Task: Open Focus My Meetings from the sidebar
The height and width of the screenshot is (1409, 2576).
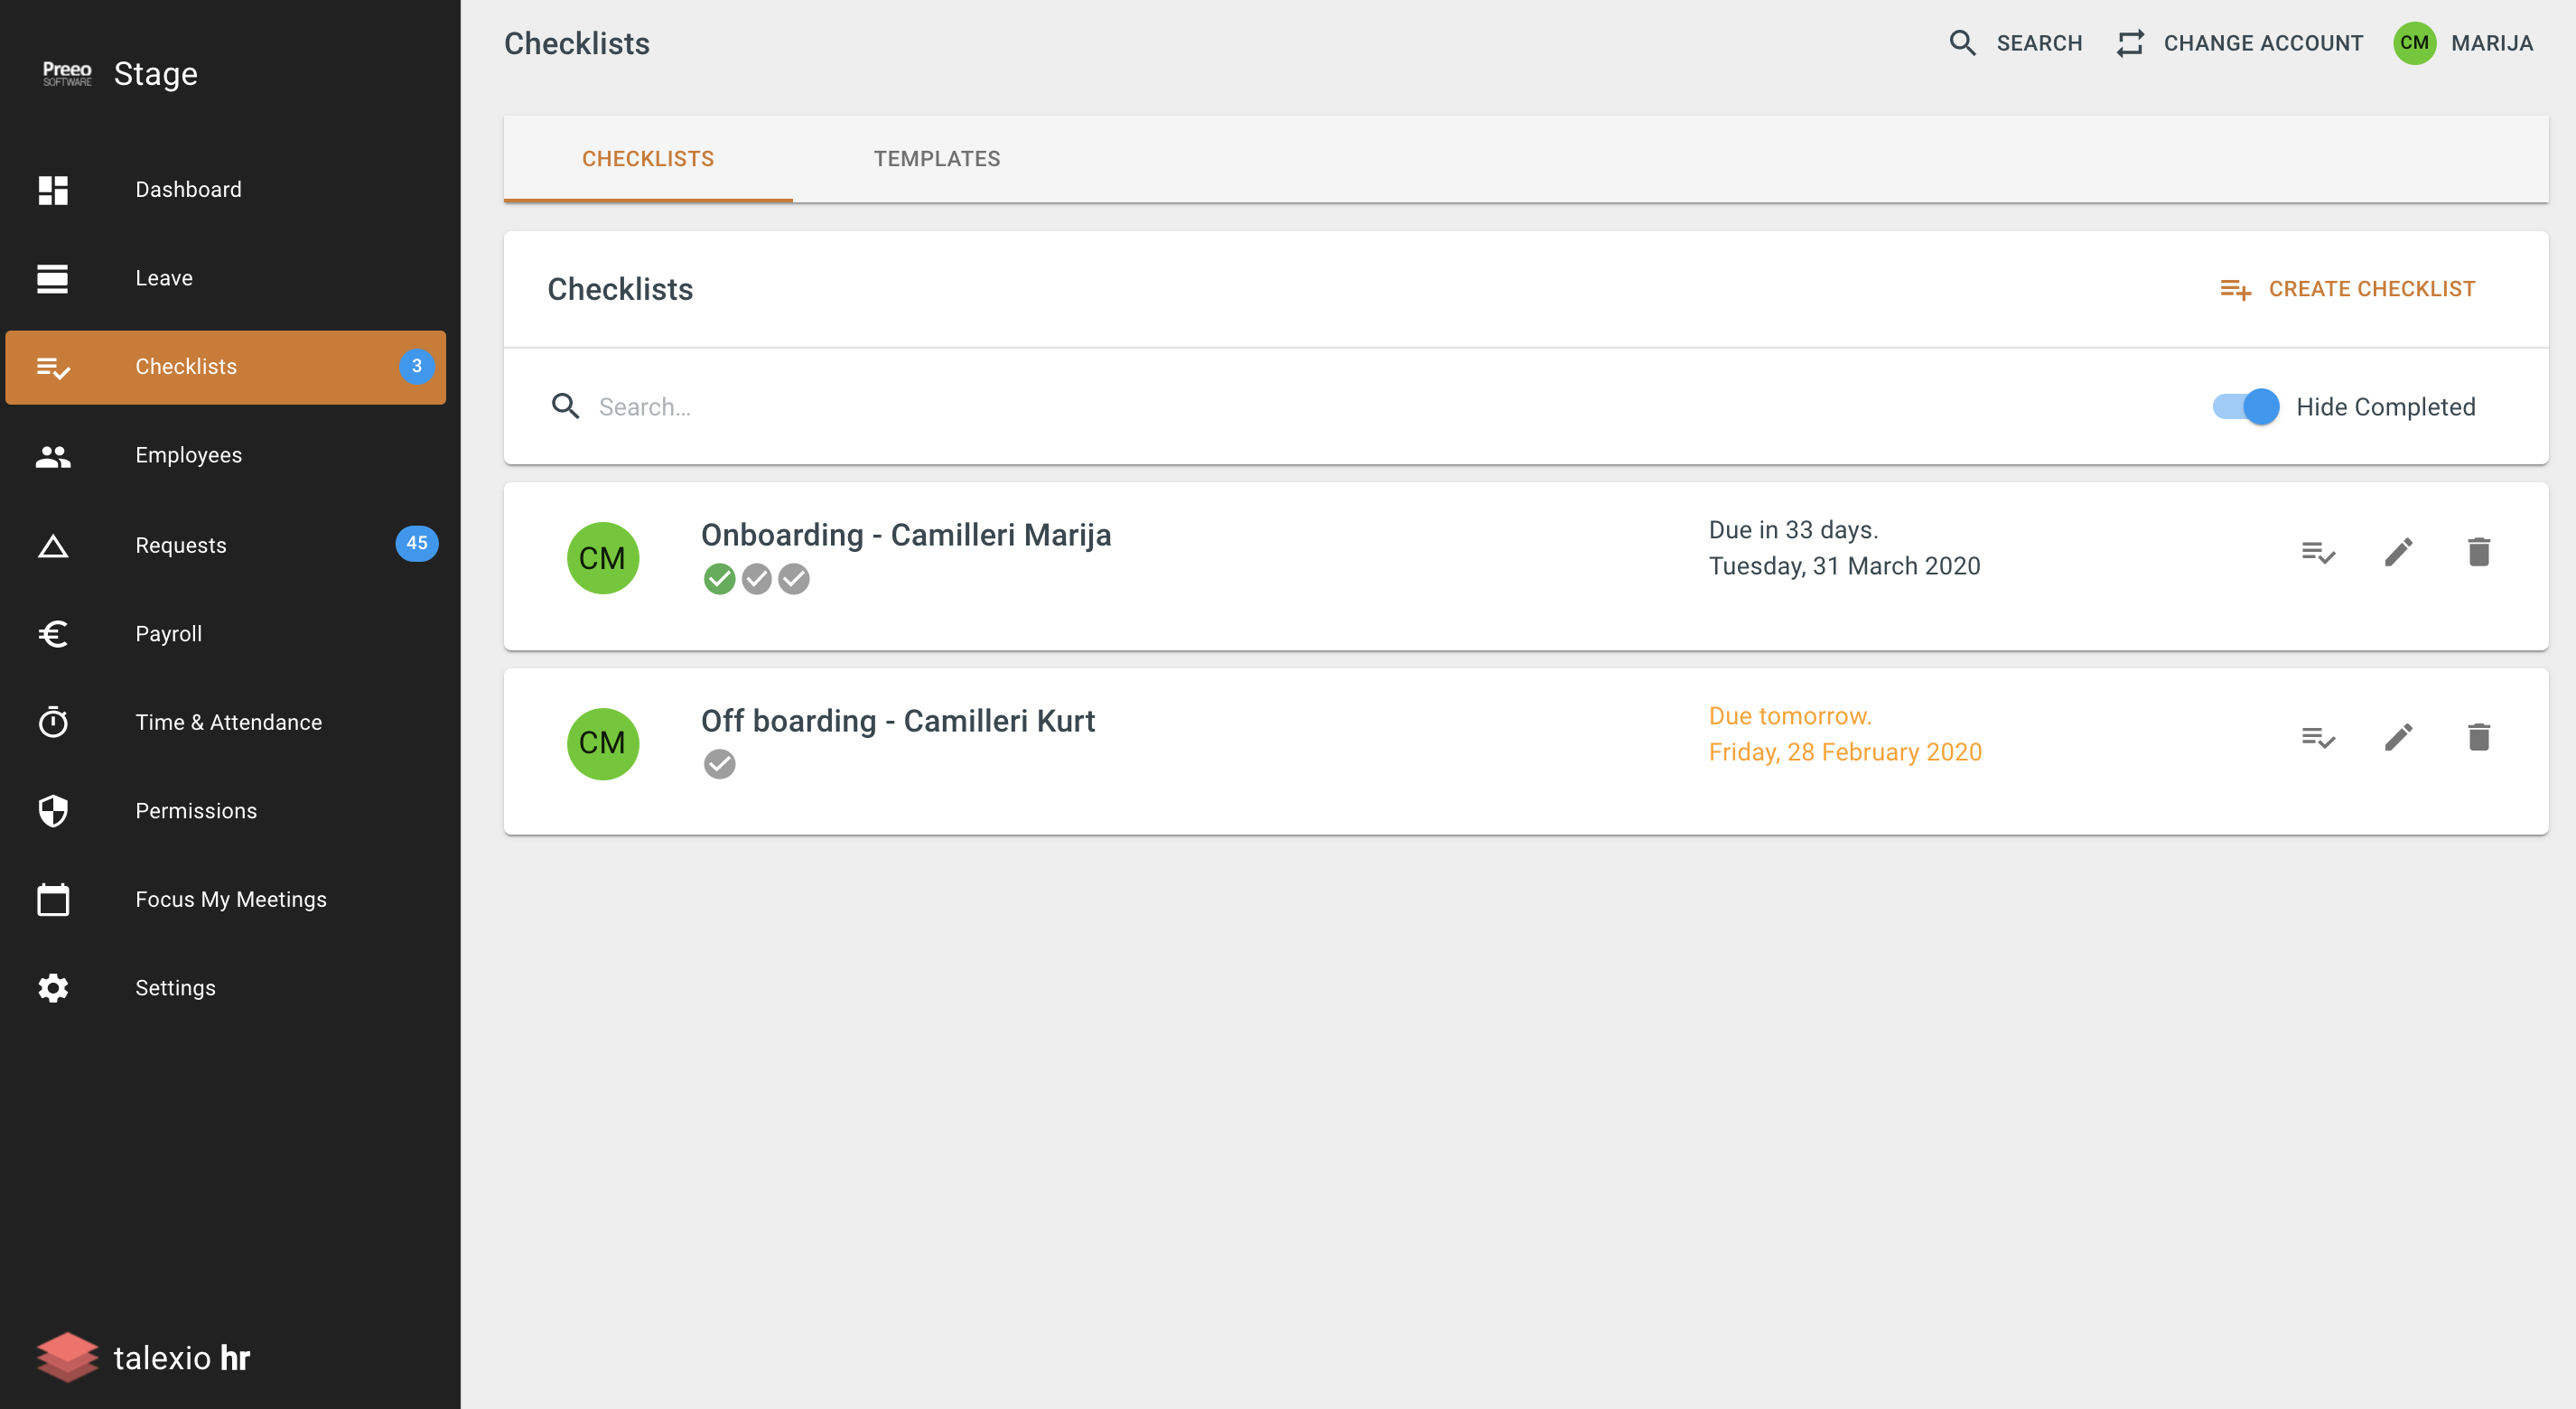Action: (226, 899)
